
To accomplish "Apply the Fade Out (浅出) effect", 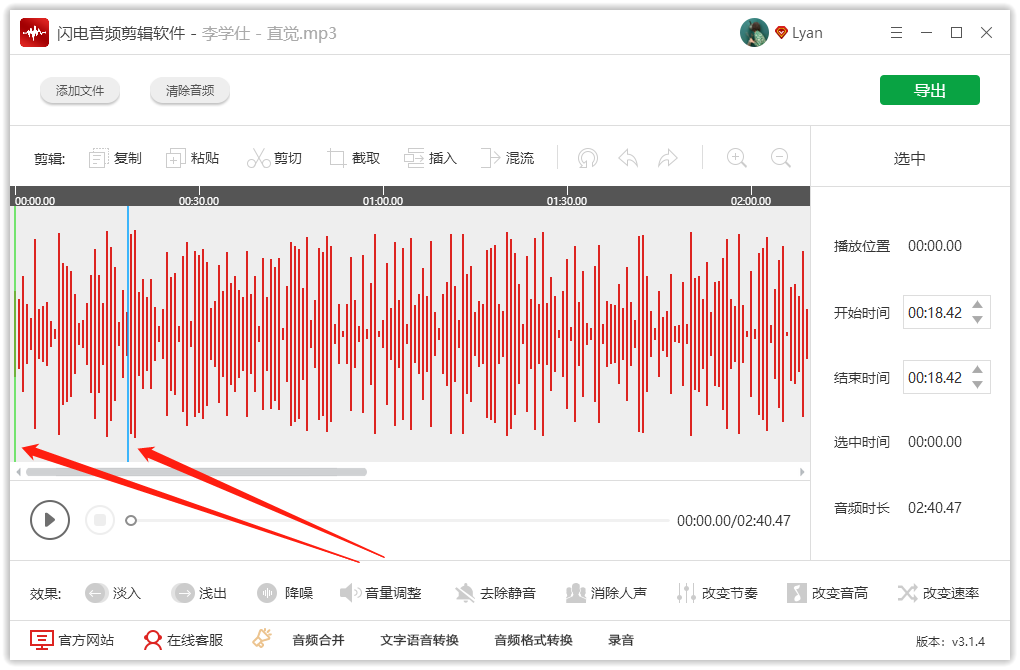I will [x=199, y=593].
